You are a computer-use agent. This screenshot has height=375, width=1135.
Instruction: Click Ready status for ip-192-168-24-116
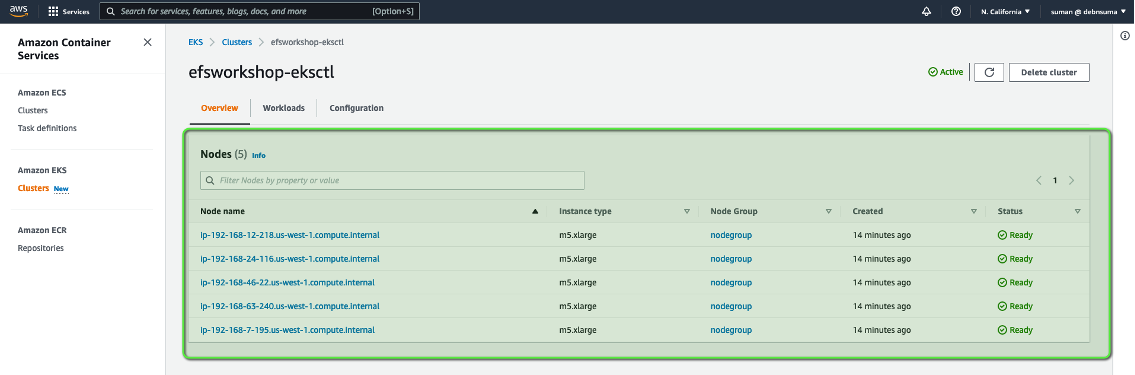pos(1015,259)
